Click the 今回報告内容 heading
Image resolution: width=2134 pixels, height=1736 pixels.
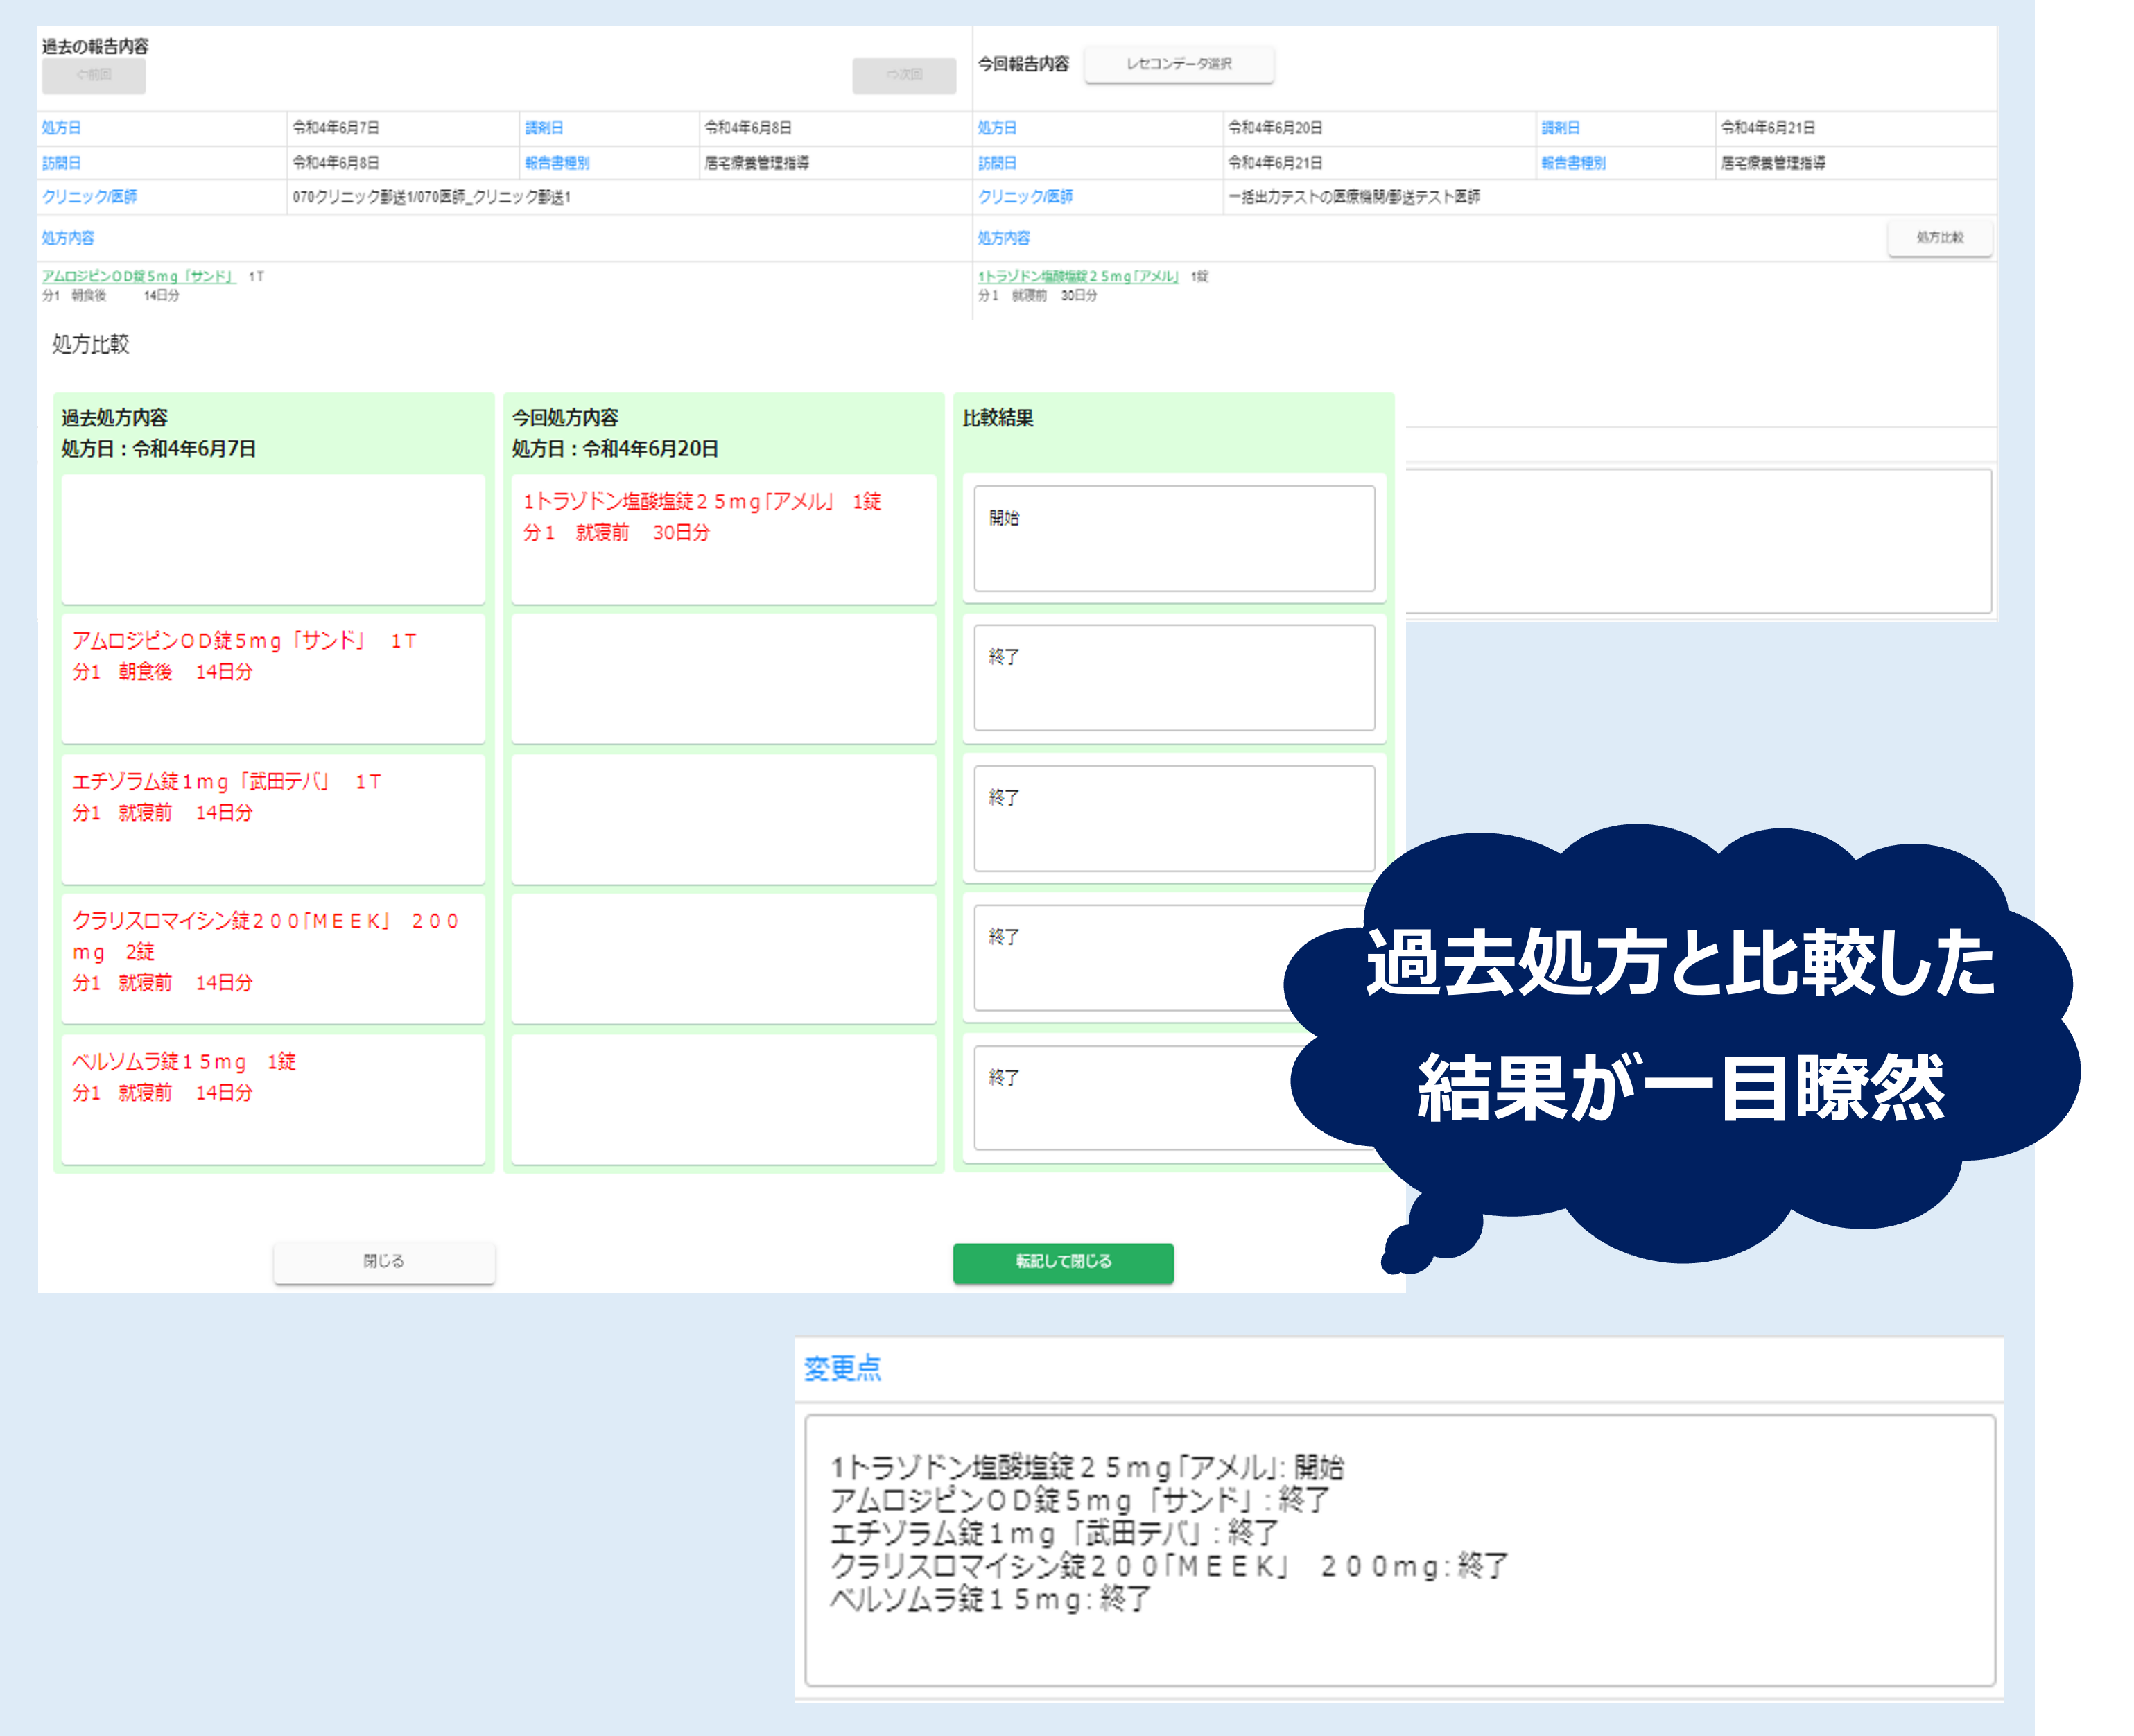click(x=1023, y=64)
